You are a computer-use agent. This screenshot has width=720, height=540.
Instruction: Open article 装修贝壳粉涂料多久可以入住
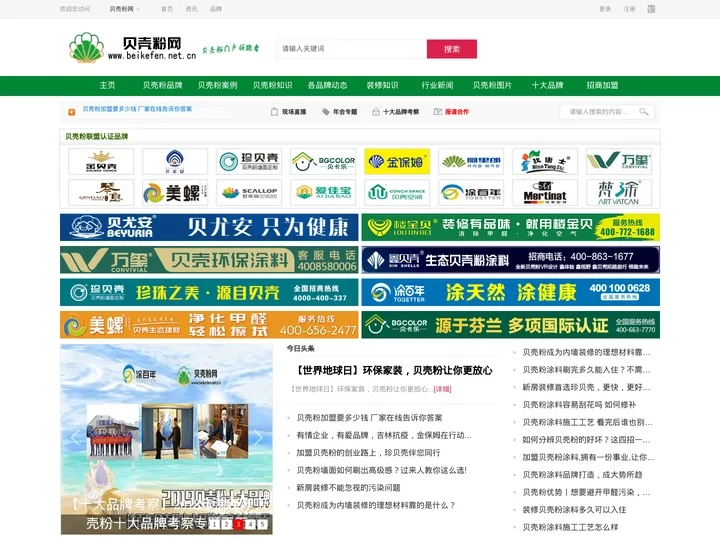[574, 510]
